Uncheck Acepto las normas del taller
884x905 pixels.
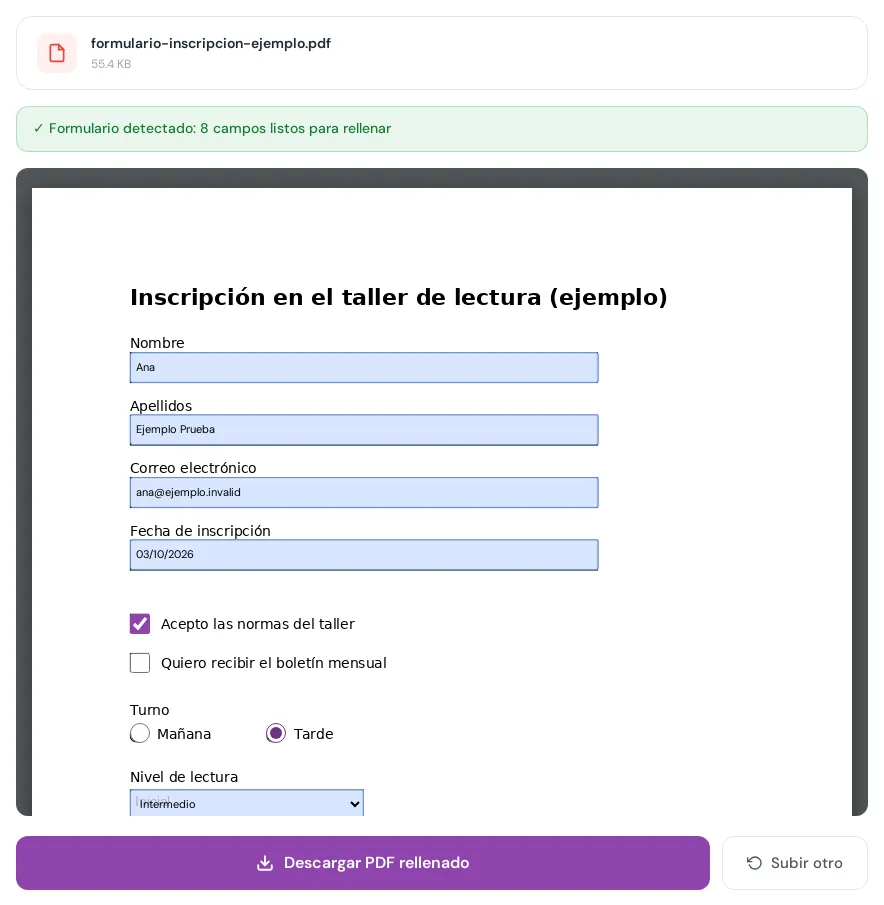coord(140,624)
